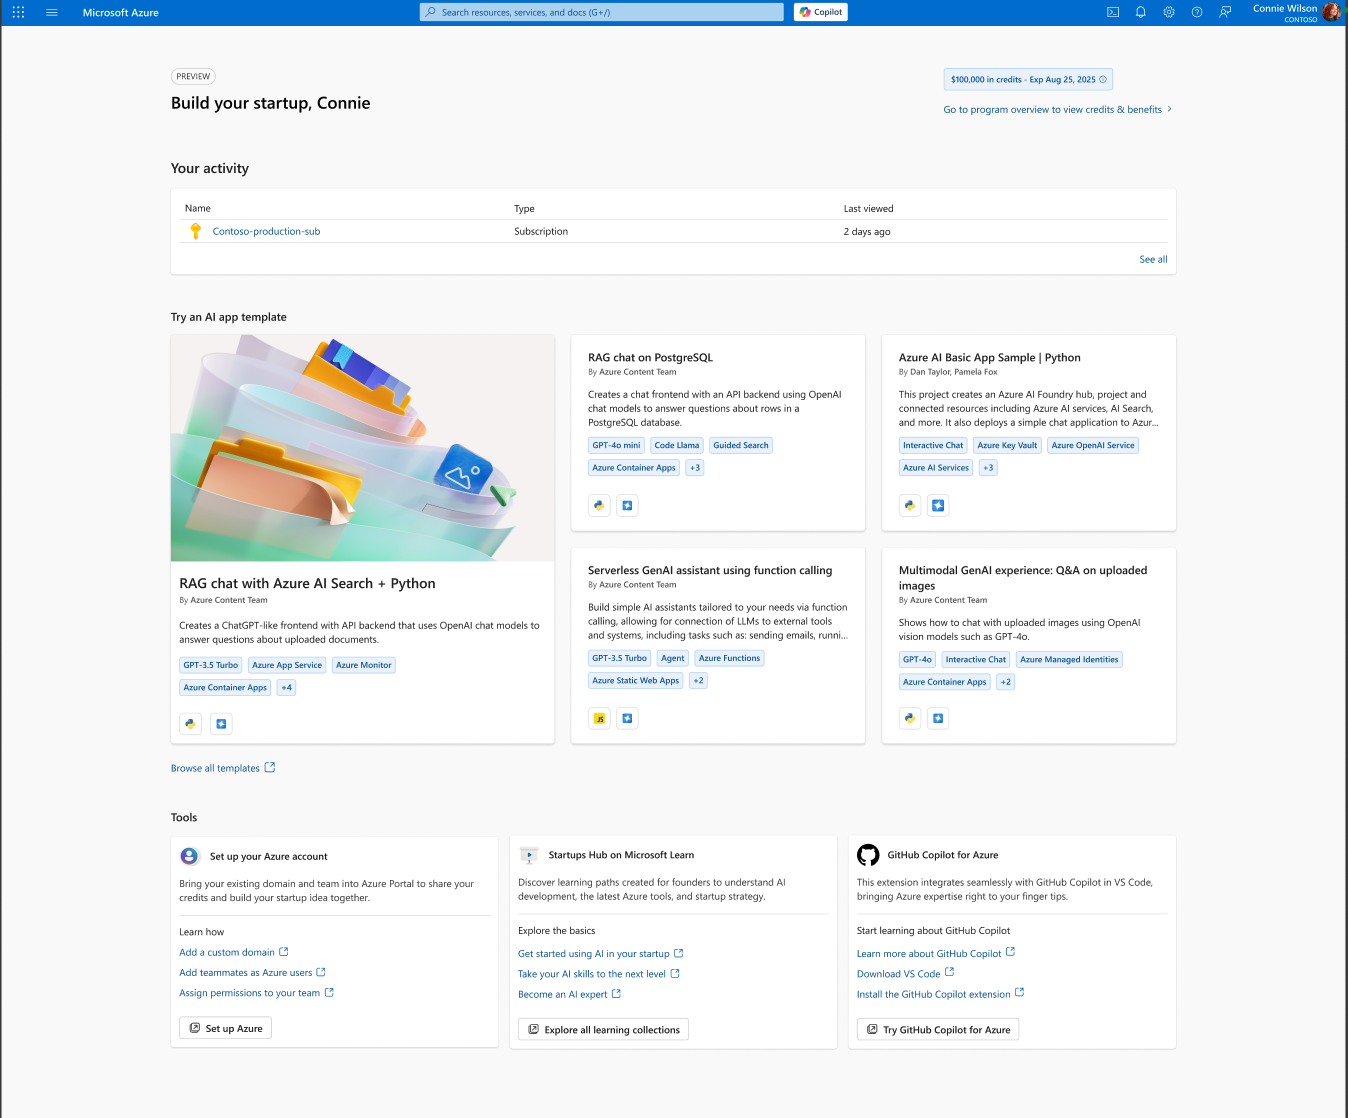Open Azure AI Basic App Sample template
The image size is (1348, 1118).
pyautogui.click(x=989, y=358)
